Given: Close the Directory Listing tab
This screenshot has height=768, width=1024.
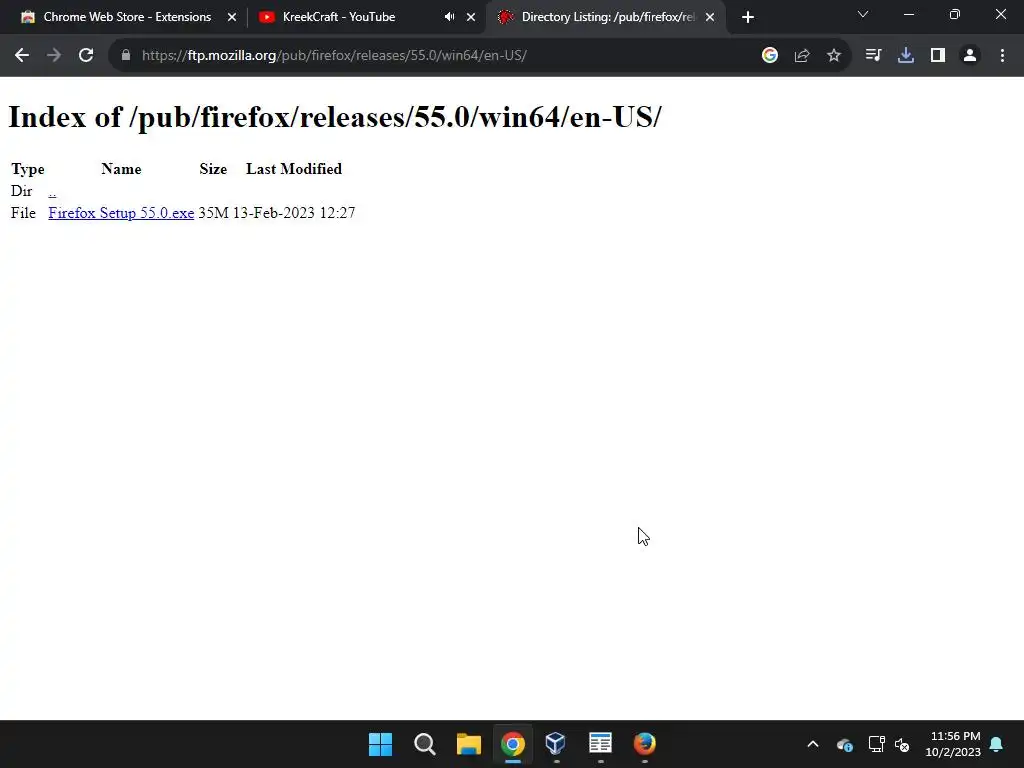Looking at the screenshot, I should coord(710,17).
